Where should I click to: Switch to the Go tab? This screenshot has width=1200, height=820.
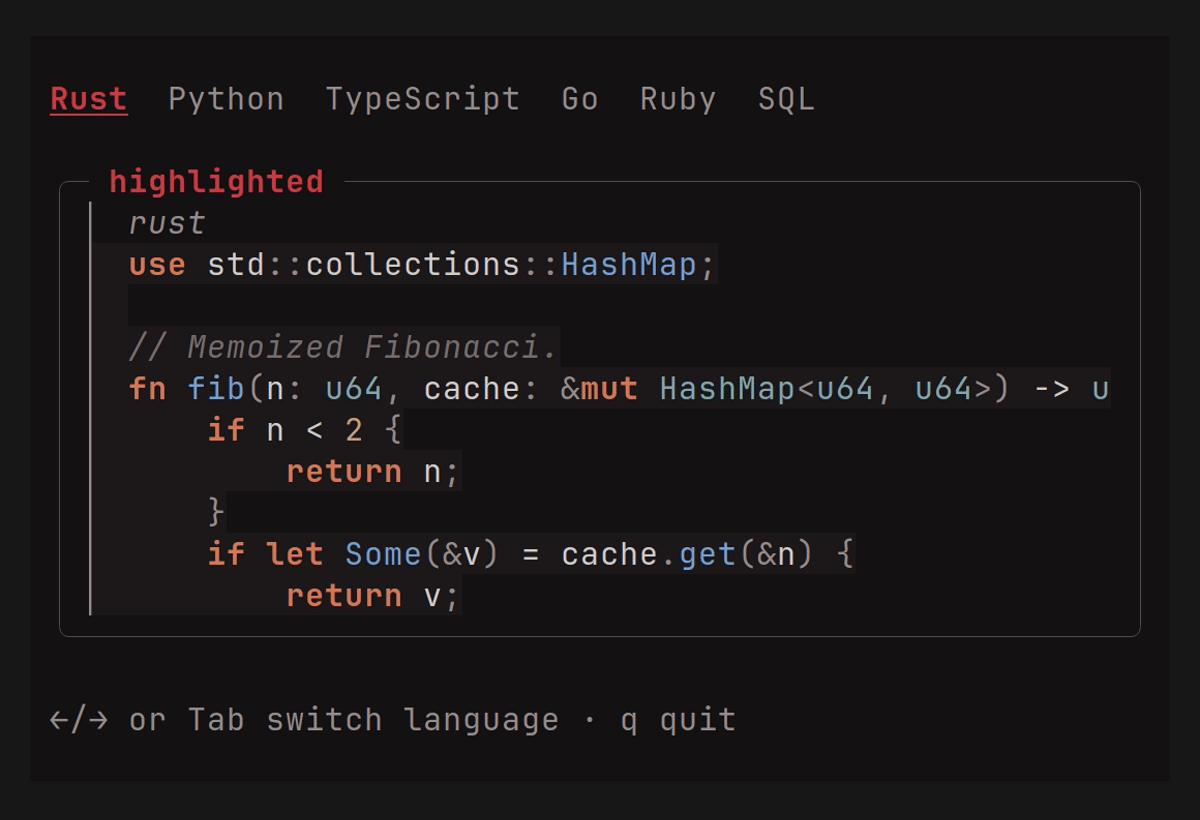click(580, 99)
